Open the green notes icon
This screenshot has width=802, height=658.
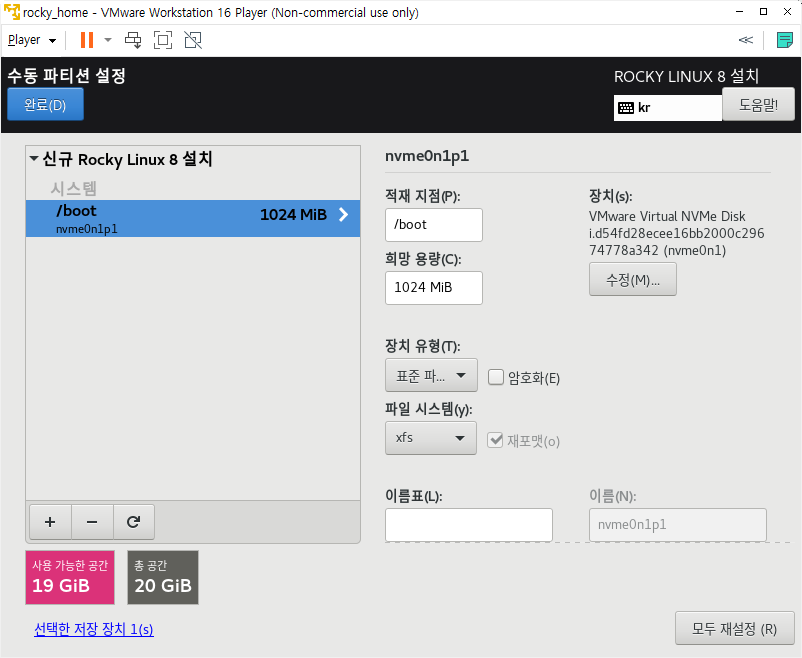(784, 40)
